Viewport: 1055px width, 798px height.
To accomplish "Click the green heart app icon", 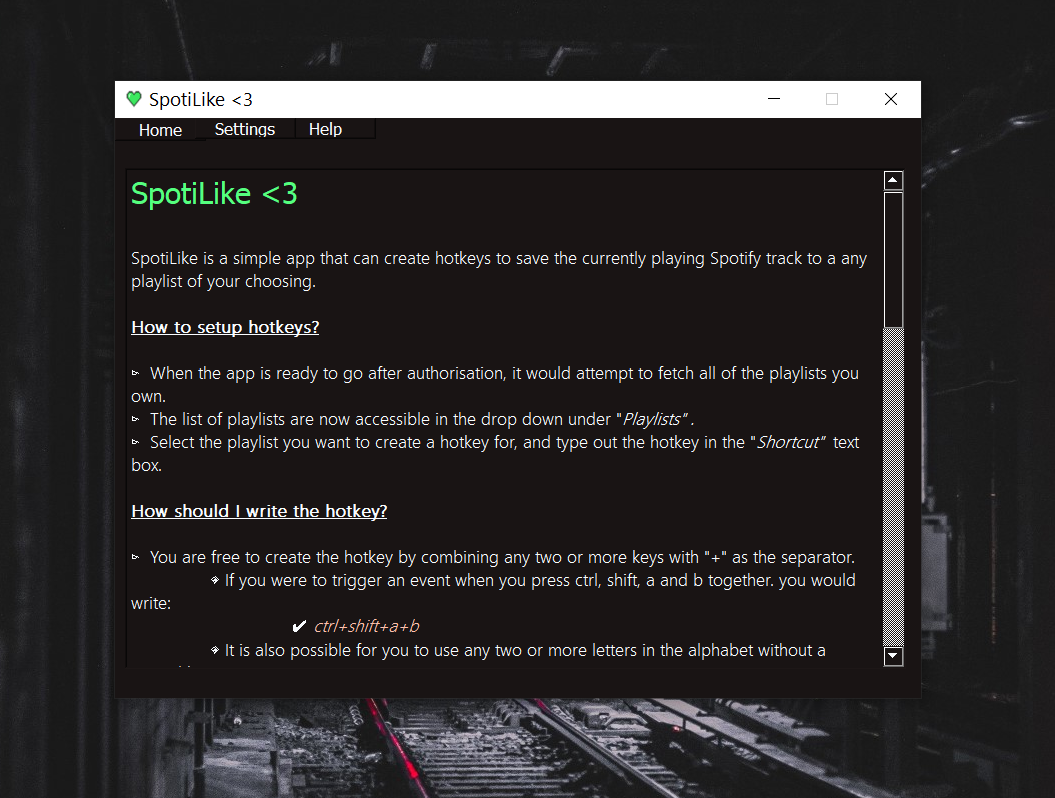I will click(x=134, y=100).
